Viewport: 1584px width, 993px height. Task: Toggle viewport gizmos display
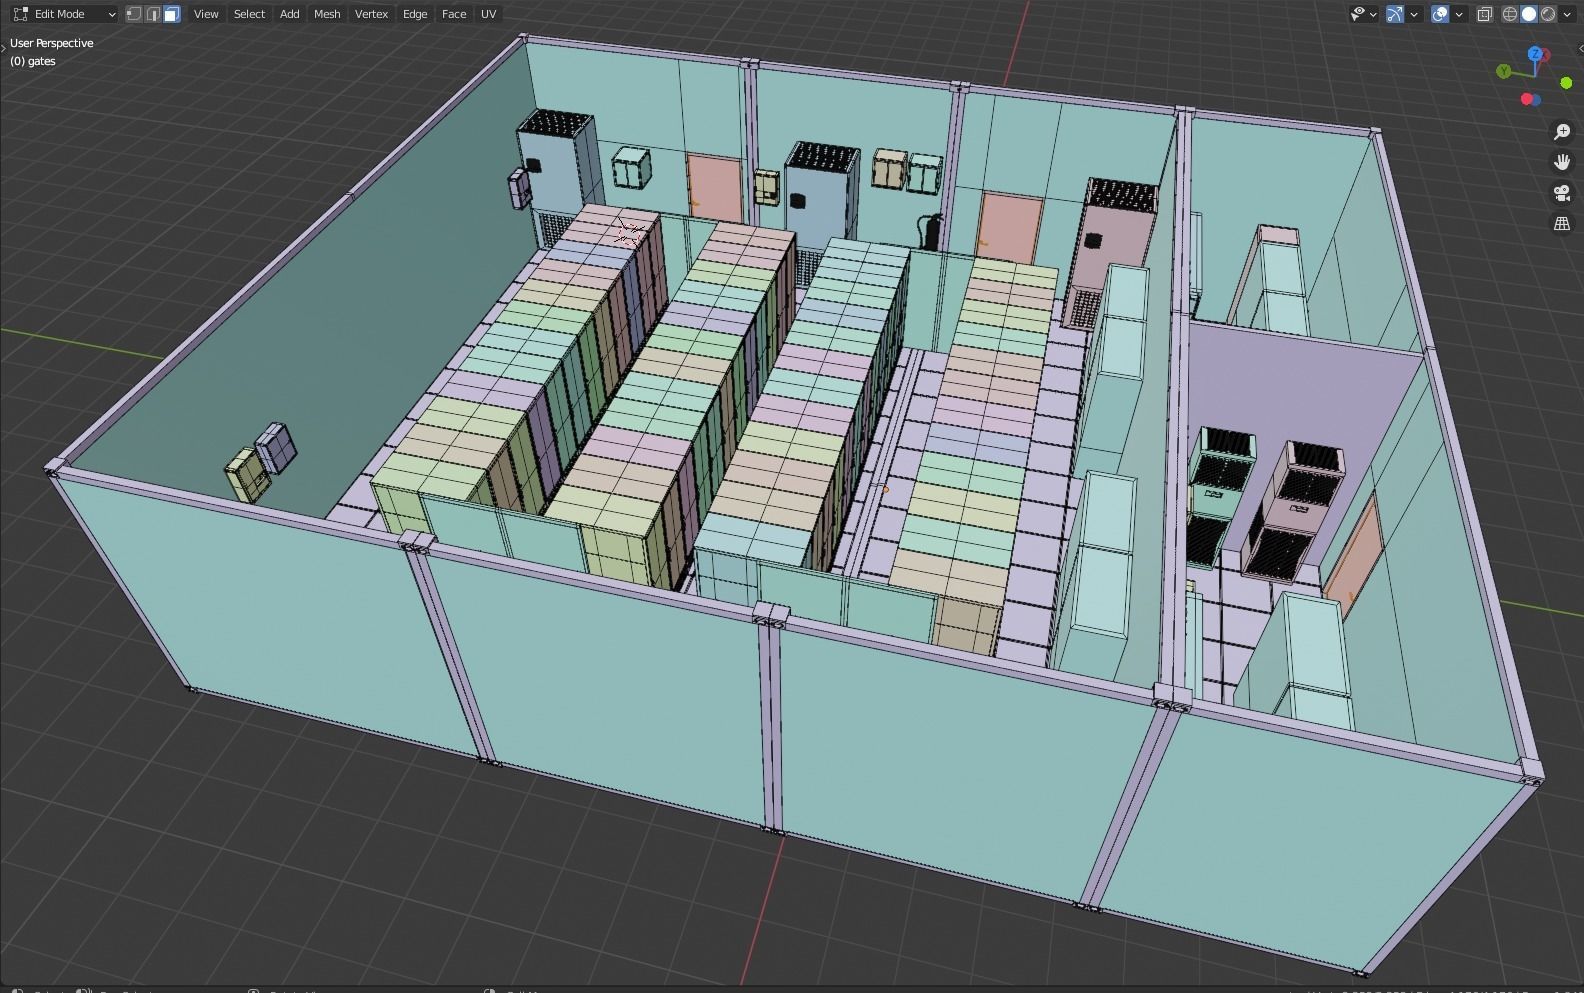(1395, 14)
